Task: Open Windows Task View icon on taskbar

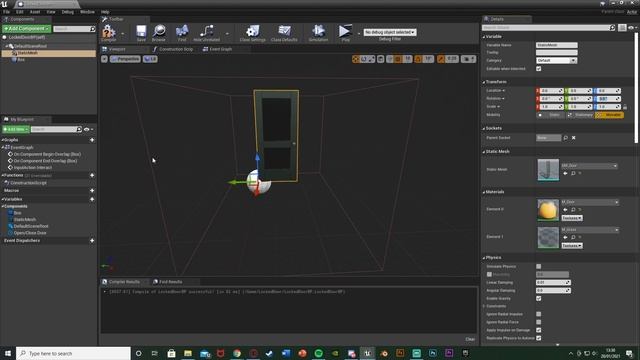Action: point(155,353)
